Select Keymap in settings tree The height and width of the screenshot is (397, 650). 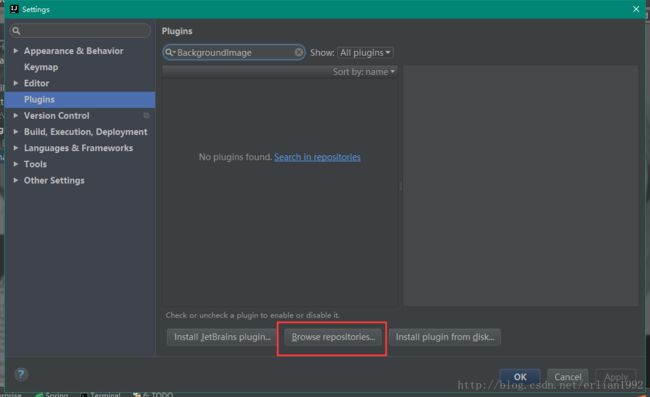41,67
